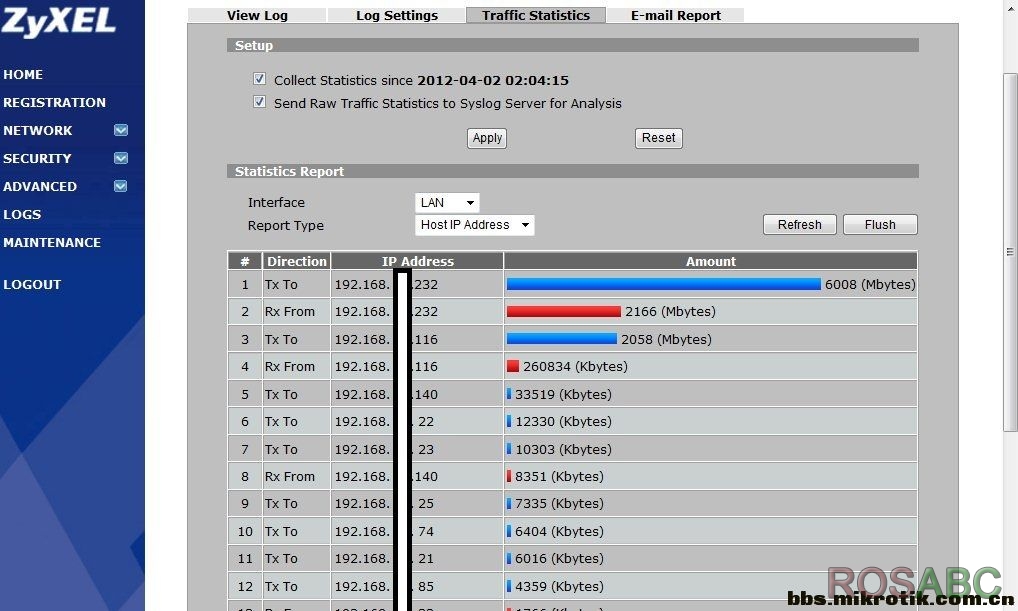The height and width of the screenshot is (611, 1018).
Task: Open NETWORK sidebar menu
Action: tap(38, 130)
